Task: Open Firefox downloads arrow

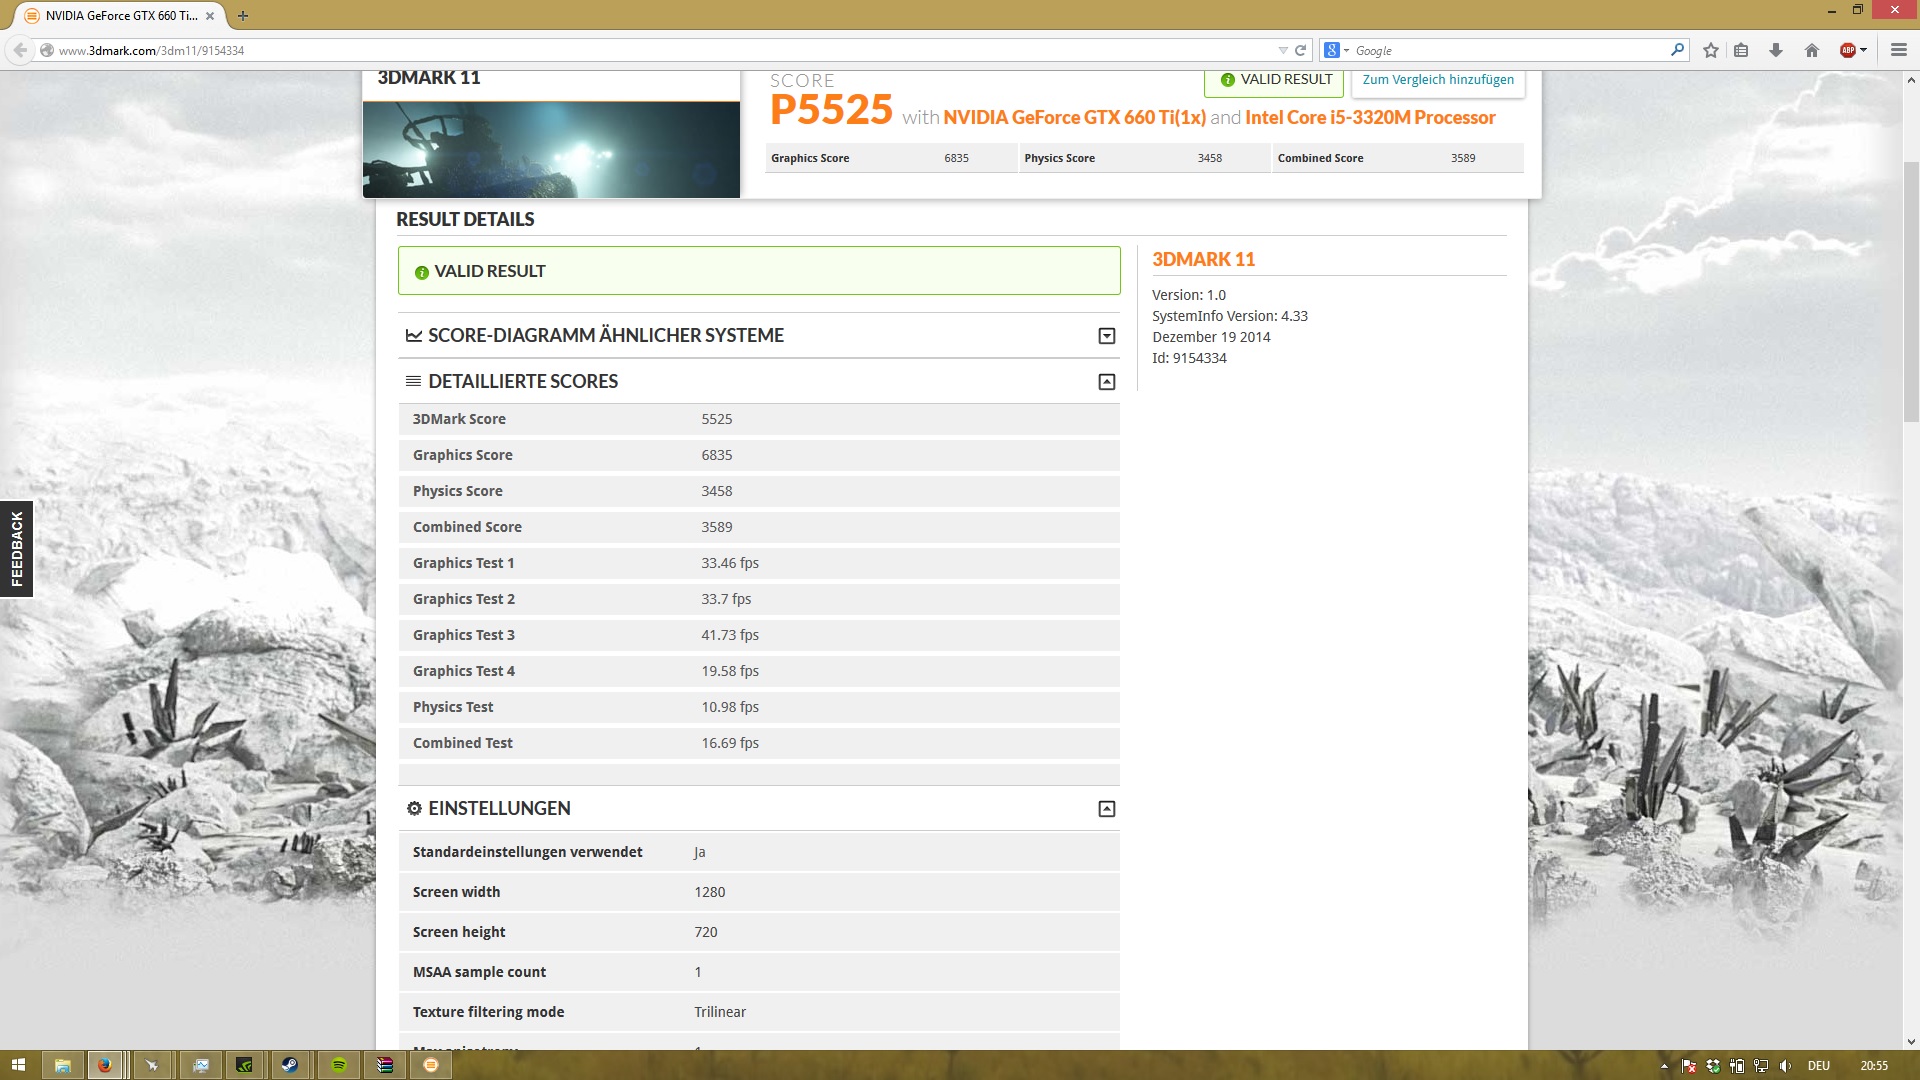Action: (1776, 50)
